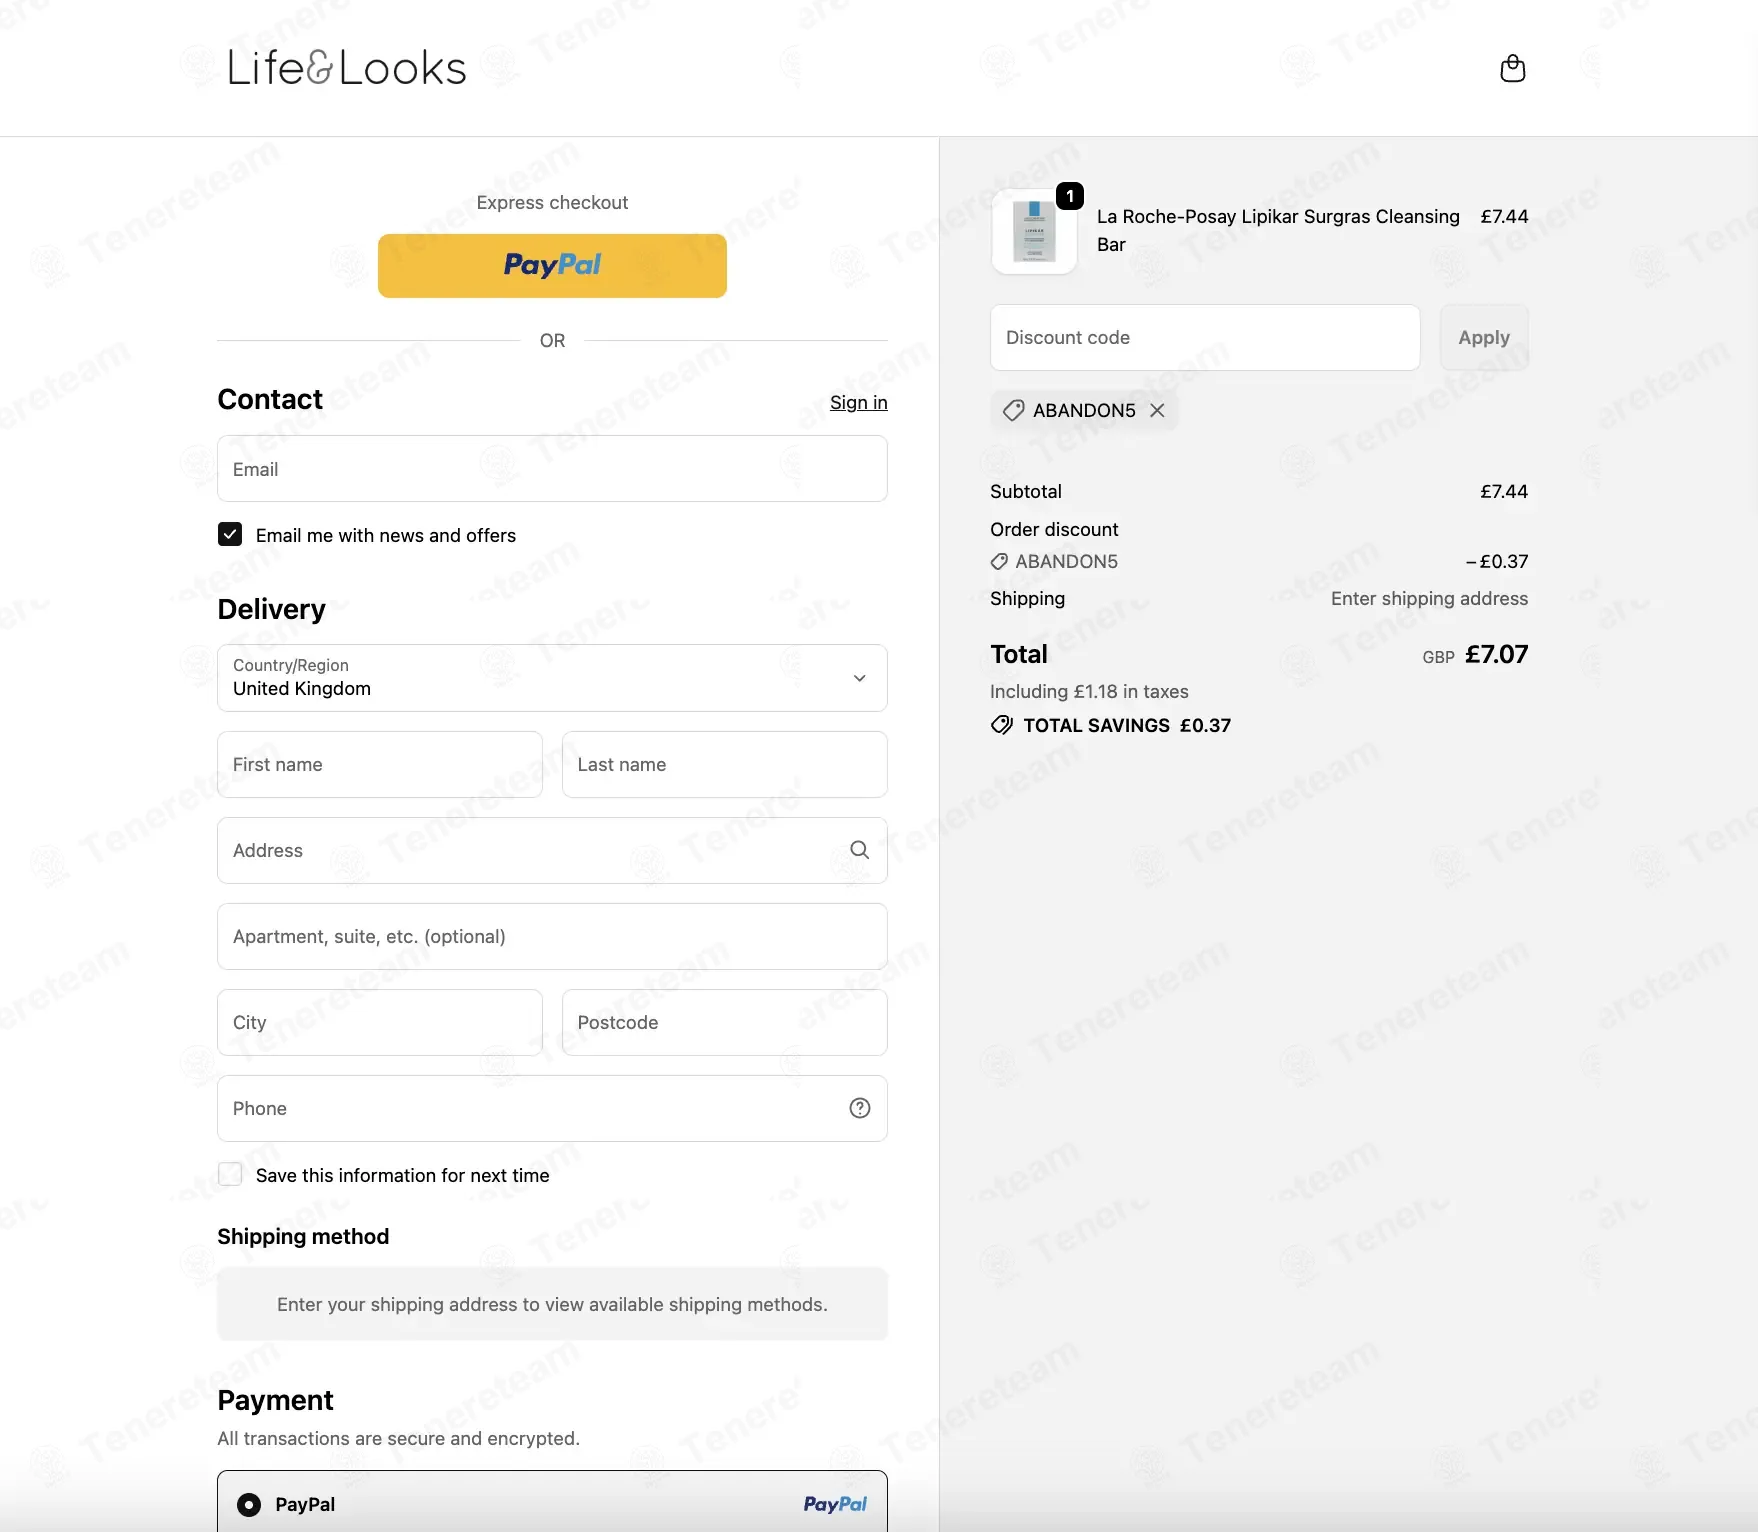Click the order discount amount −£0.37

coord(1497,561)
